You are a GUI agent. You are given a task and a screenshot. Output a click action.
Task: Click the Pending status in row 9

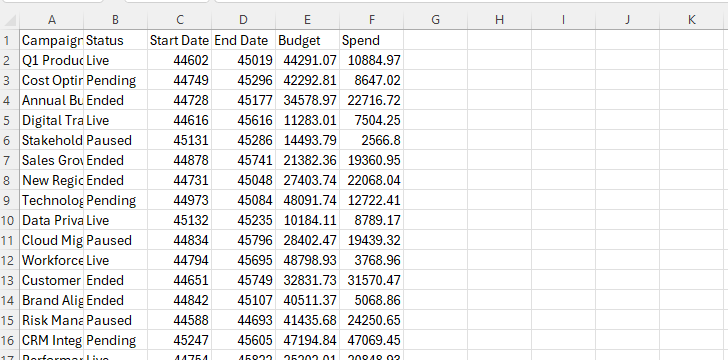click(116, 200)
